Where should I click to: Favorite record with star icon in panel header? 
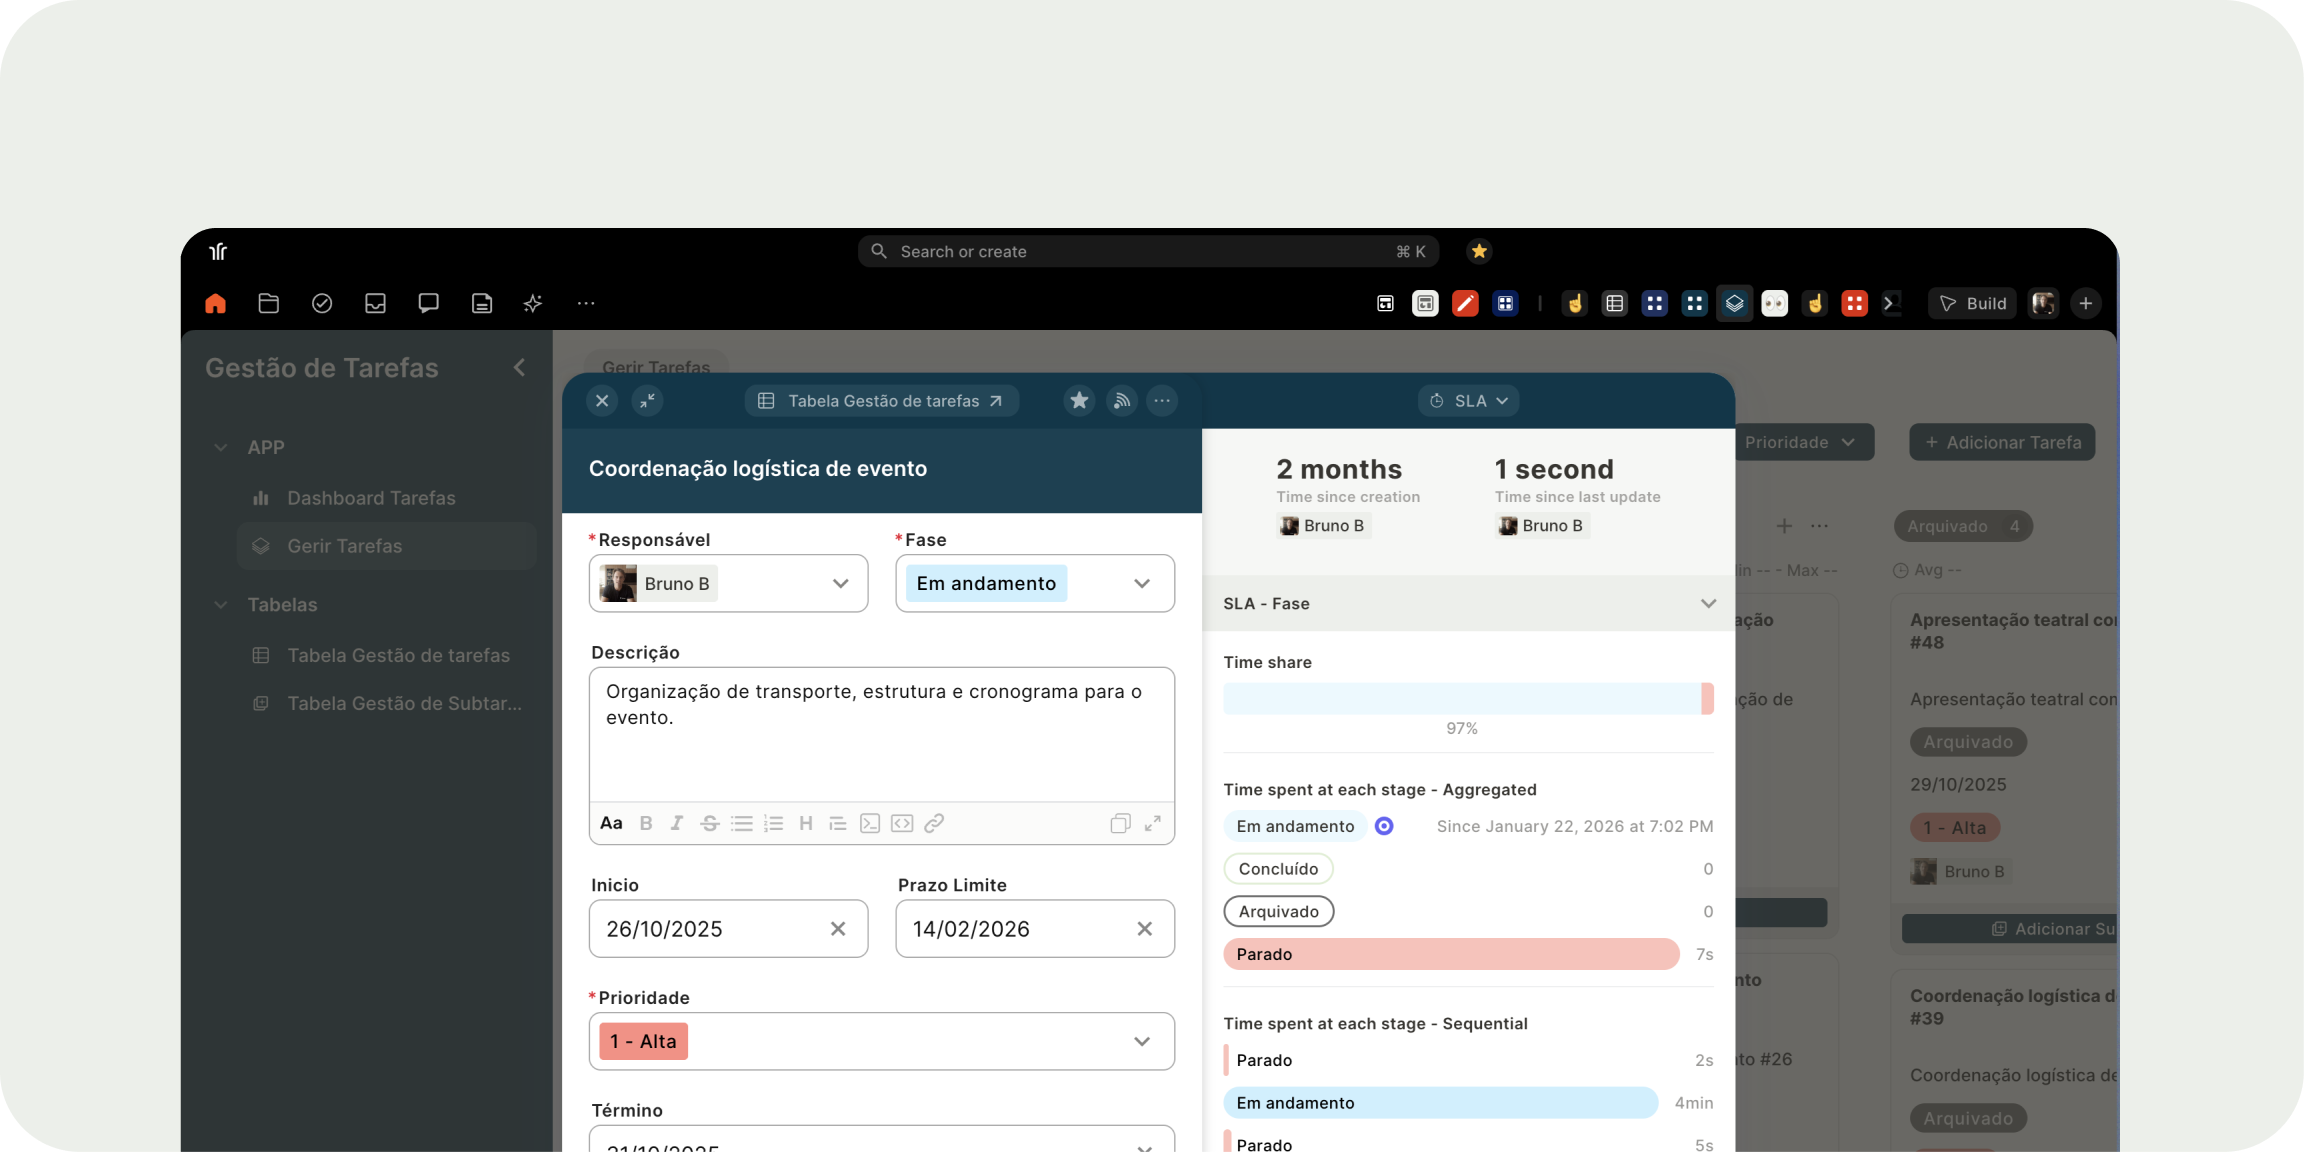[1079, 401]
